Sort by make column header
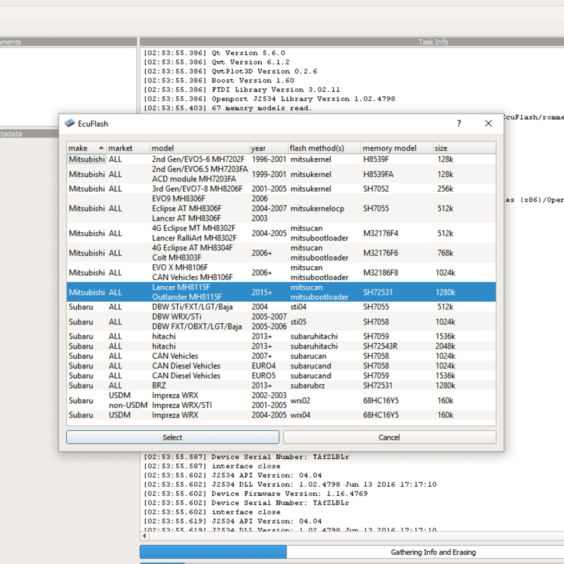This screenshot has height=564, width=564. pos(86,148)
